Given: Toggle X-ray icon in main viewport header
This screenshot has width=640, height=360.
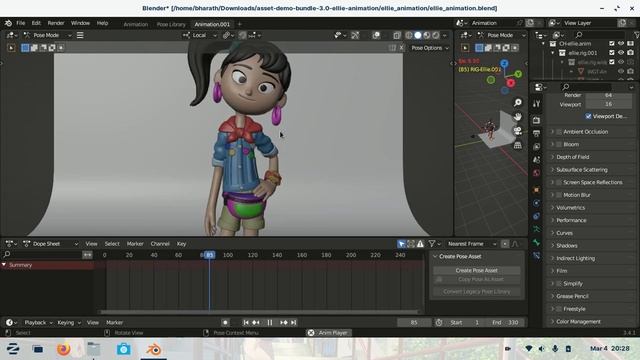Looking at the screenshot, I should [397, 36].
